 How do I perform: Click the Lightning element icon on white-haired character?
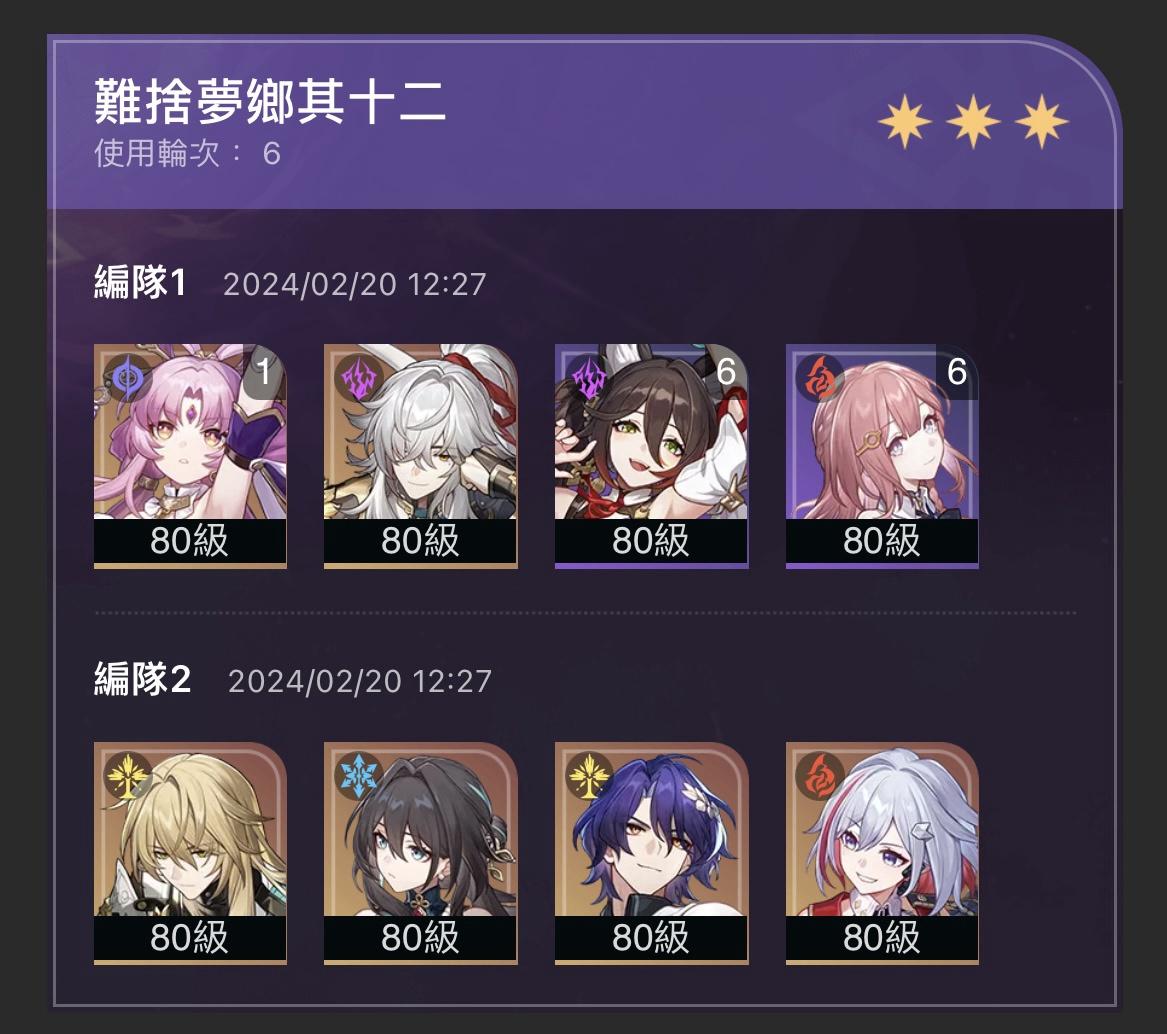coord(358,377)
